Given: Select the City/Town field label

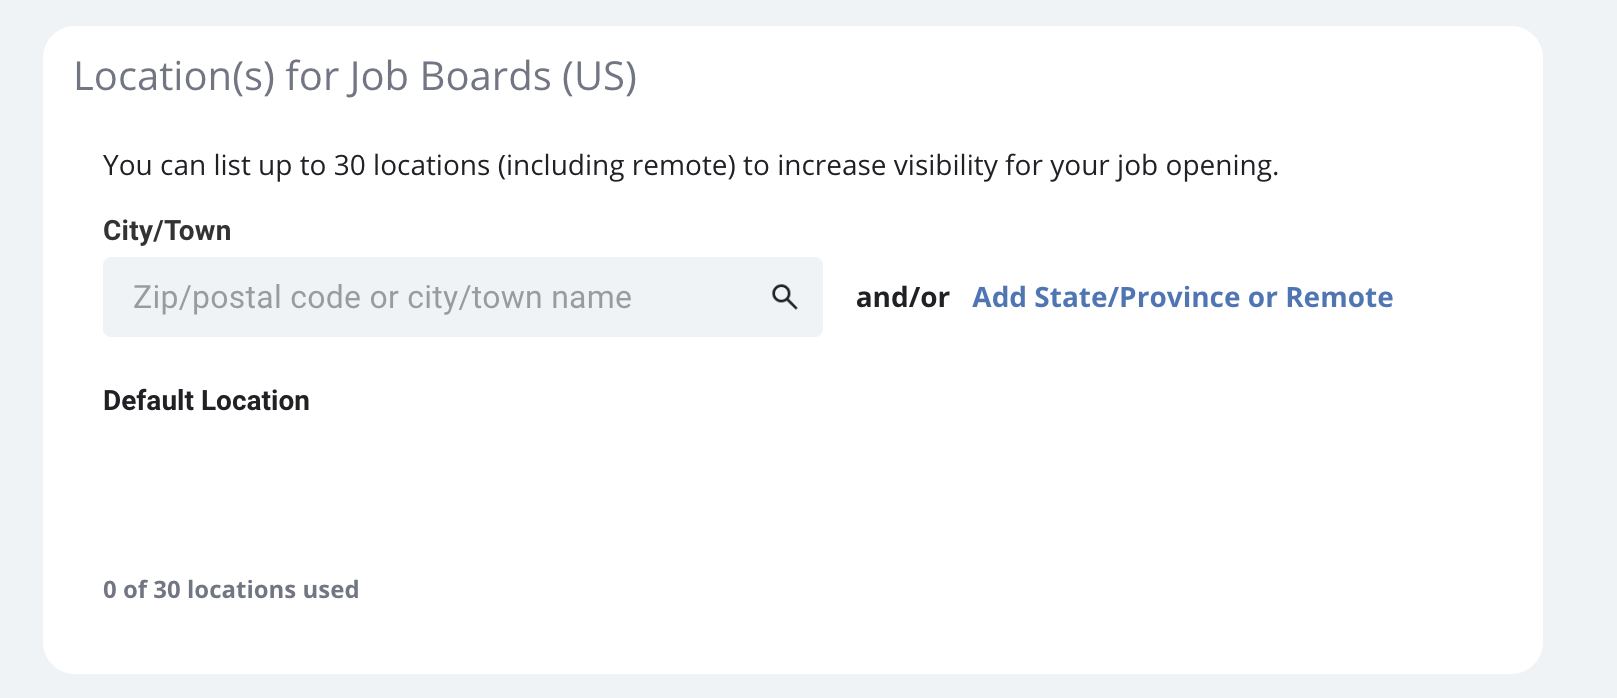Looking at the screenshot, I should tap(167, 231).
